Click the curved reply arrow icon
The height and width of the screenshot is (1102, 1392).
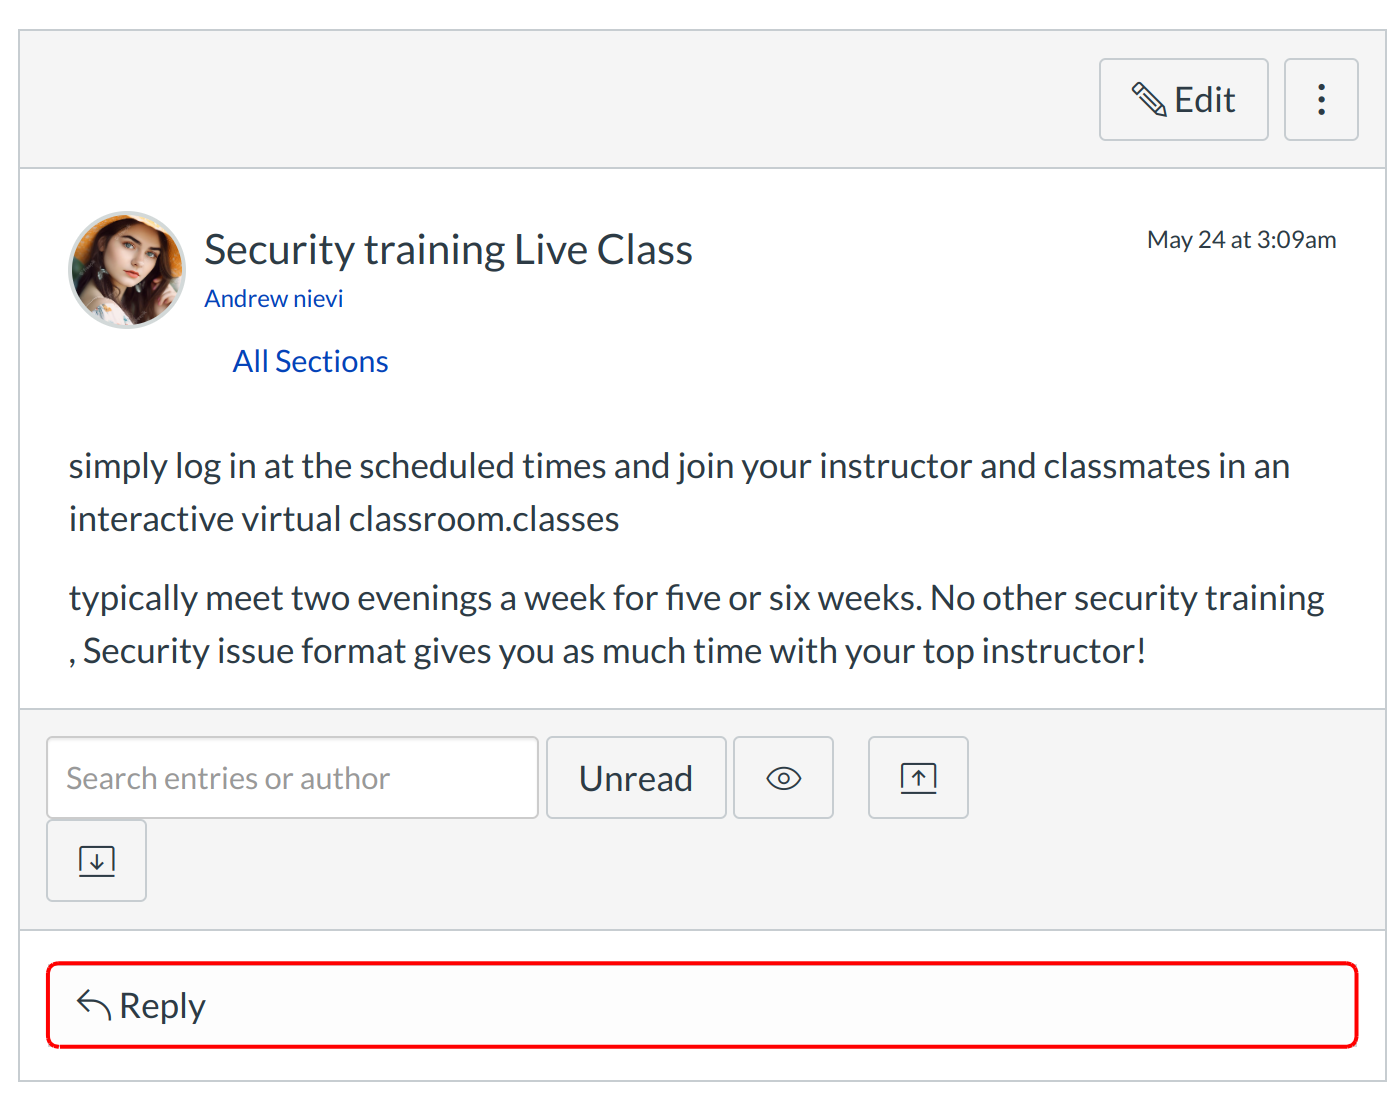tap(94, 1005)
